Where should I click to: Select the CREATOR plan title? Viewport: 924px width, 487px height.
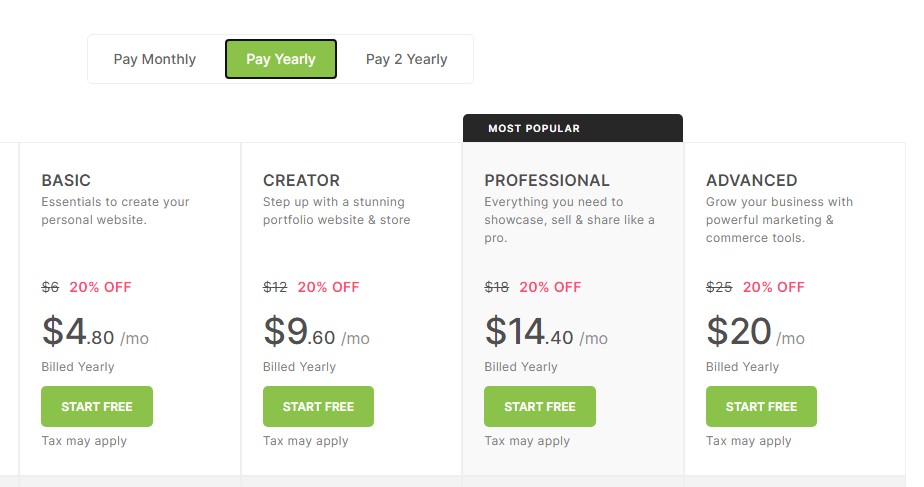pyautogui.click(x=301, y=181)
